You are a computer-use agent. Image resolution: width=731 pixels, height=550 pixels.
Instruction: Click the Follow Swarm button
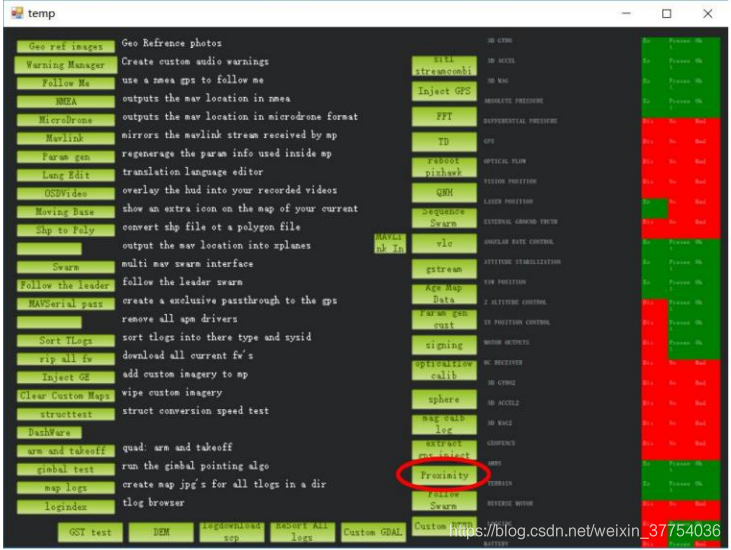(x=444, y=501)
